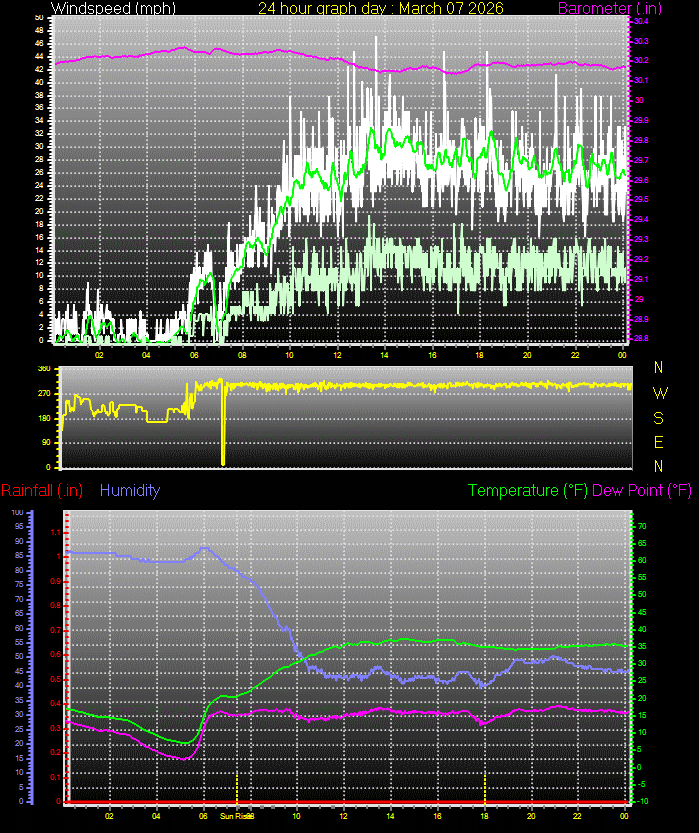Click the "Sun Rise" marker label

pos(235,816)
